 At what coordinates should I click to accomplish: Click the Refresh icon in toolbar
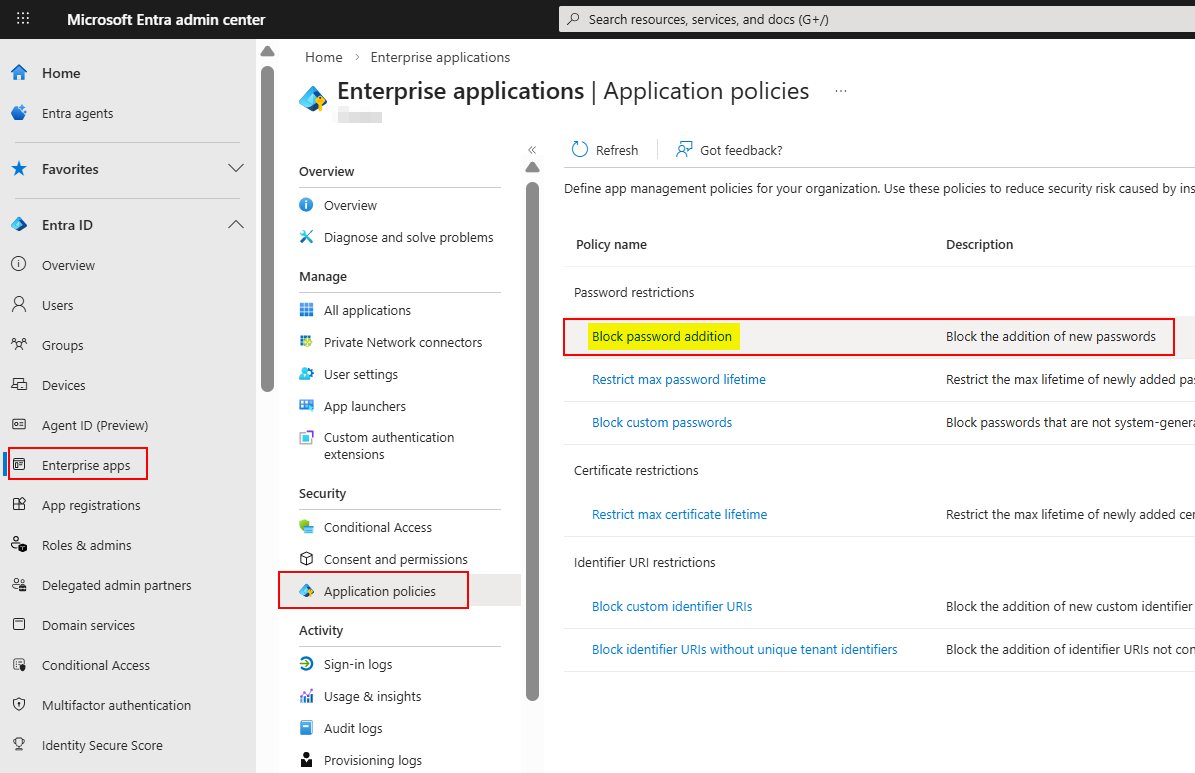point(580,150)
